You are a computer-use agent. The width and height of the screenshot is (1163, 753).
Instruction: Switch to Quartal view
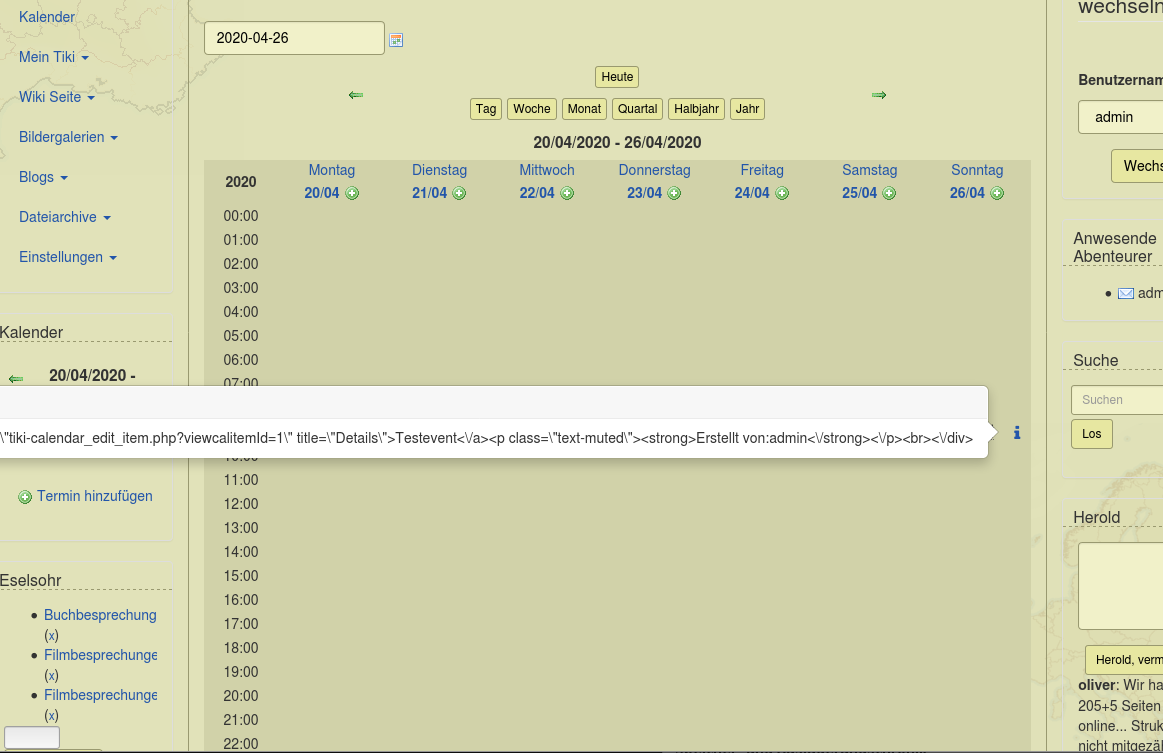tap(638, 109)
